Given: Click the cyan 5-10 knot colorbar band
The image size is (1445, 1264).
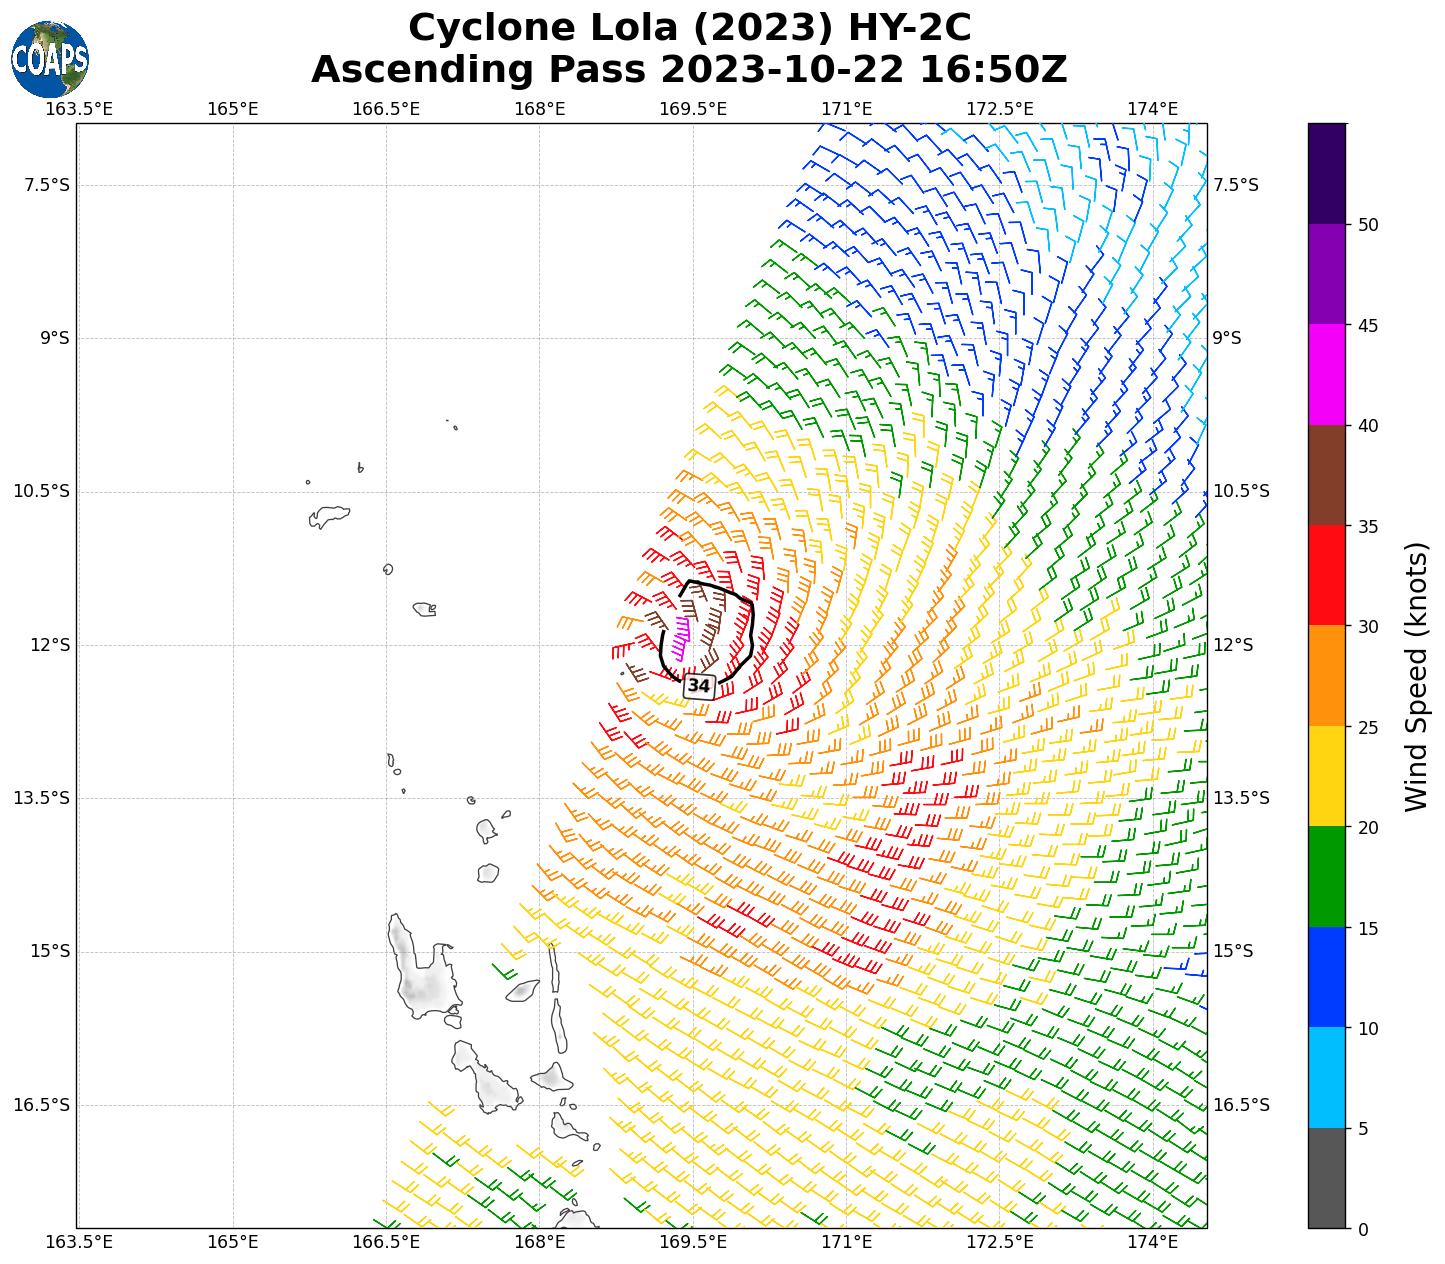Looking at the screenshot, I should 1327,1078.
